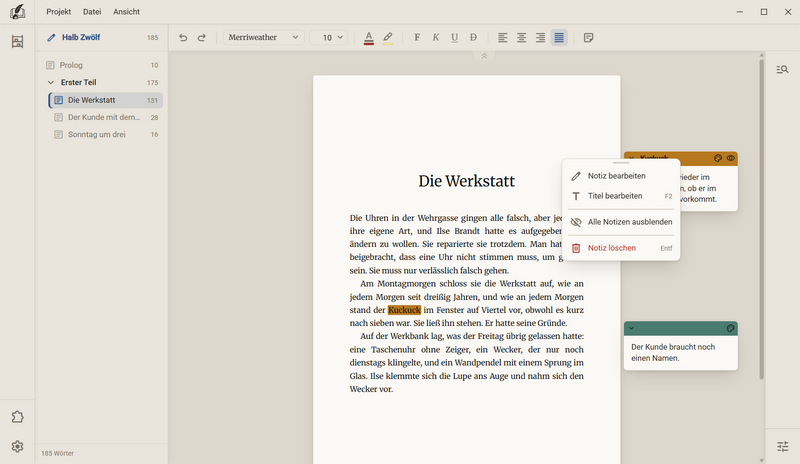Open the Ansicht menu

coord(127,12)
